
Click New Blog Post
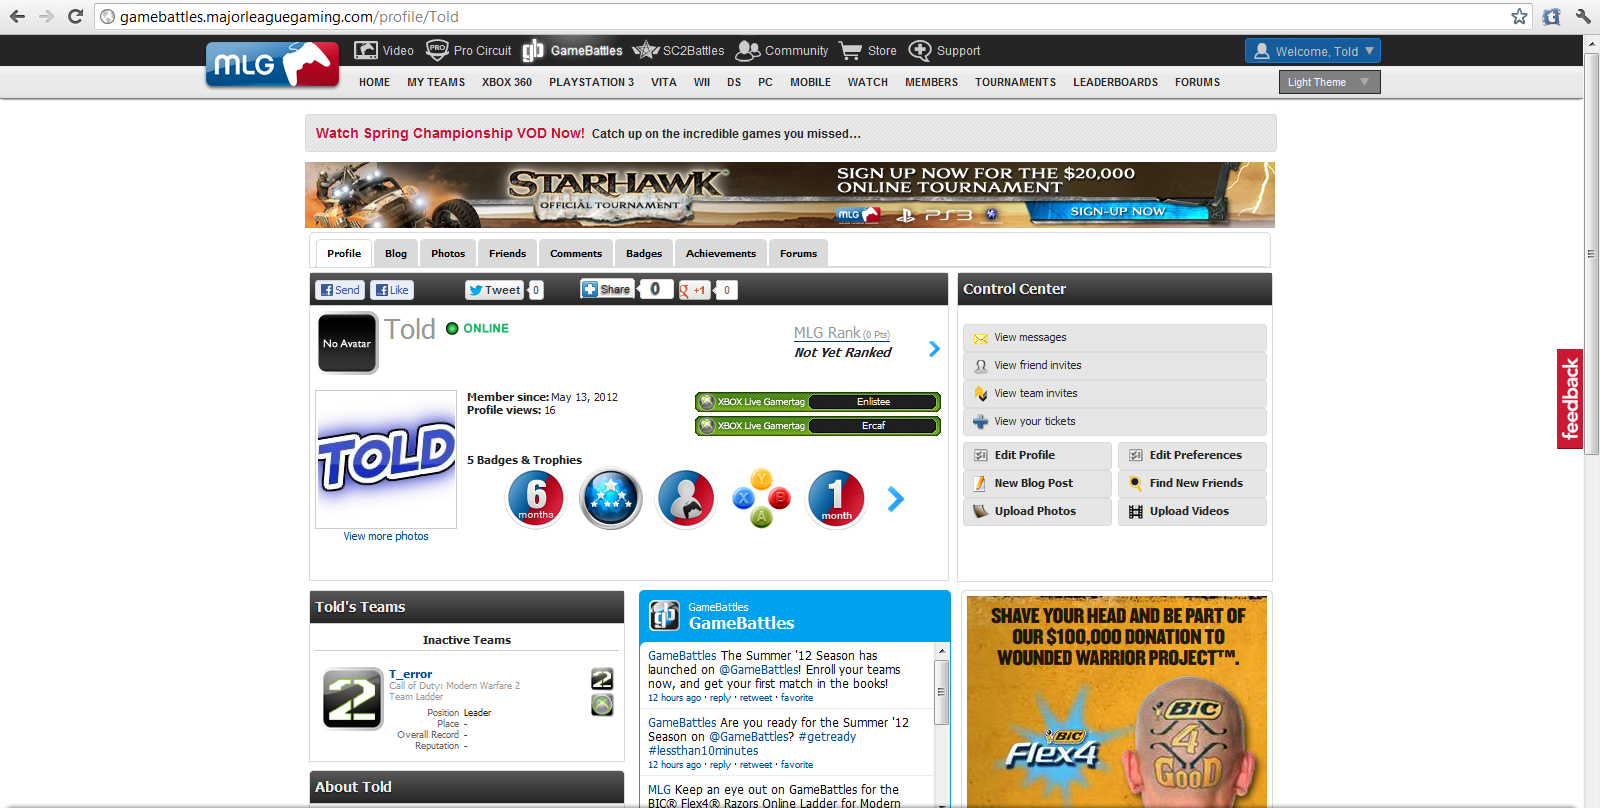tap(1038, 483)
